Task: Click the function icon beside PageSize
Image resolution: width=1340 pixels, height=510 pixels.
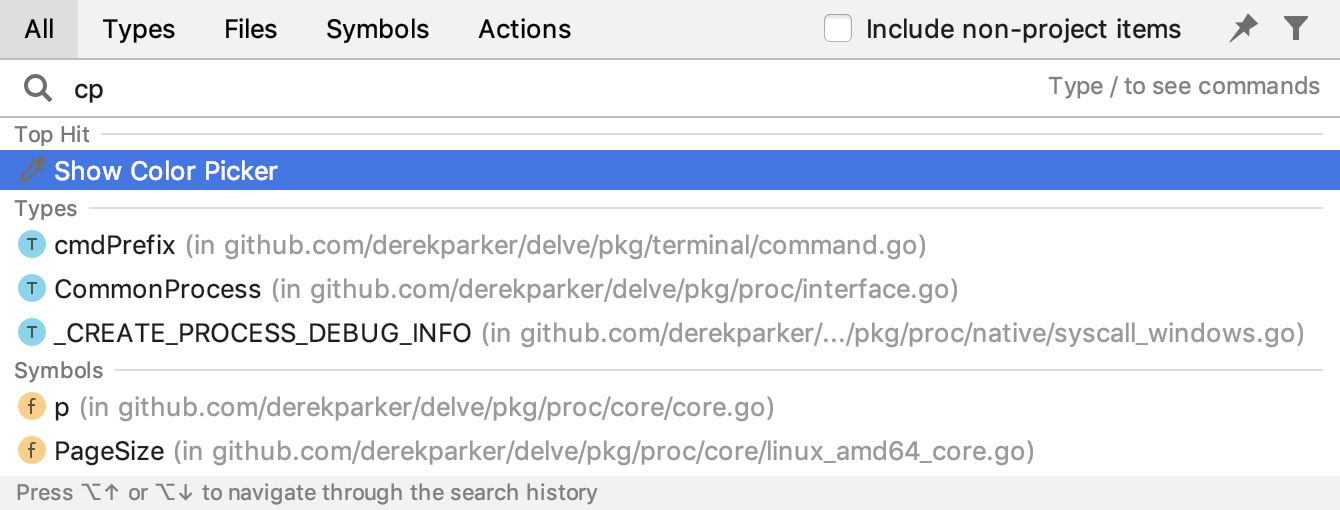Action: pos(33,451)
